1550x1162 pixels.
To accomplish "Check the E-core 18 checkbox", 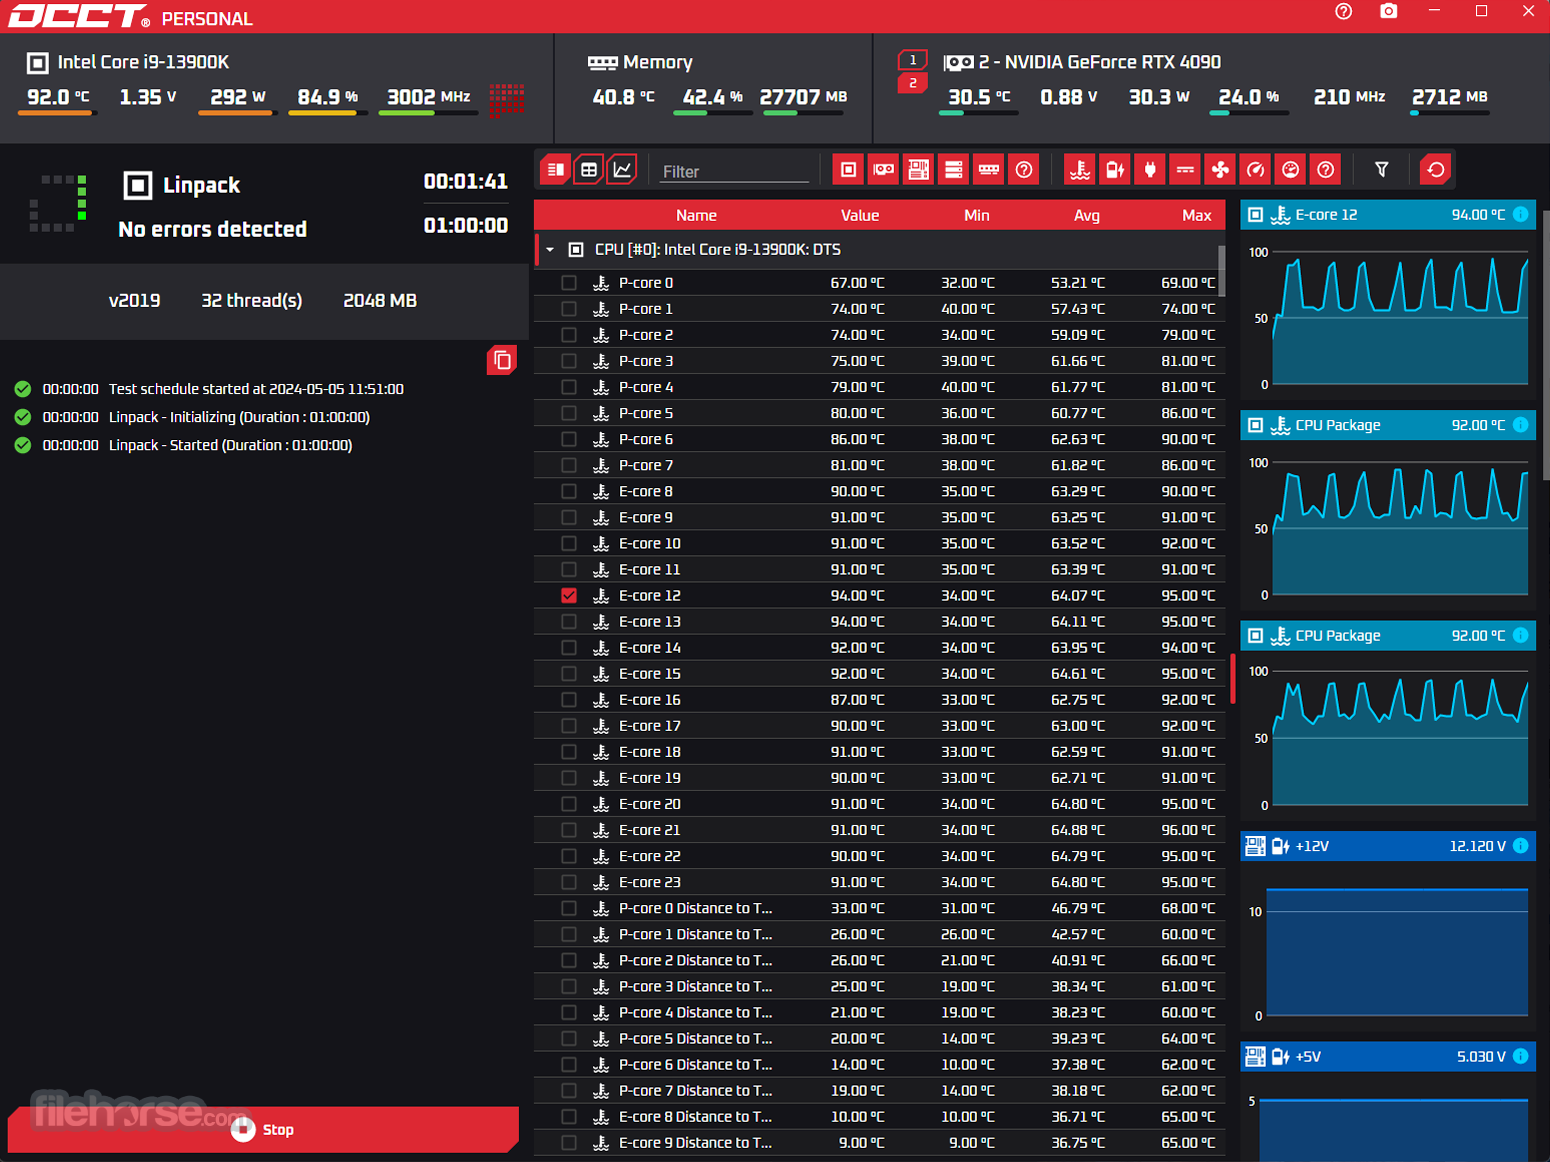I will click(x=569, y=752).
